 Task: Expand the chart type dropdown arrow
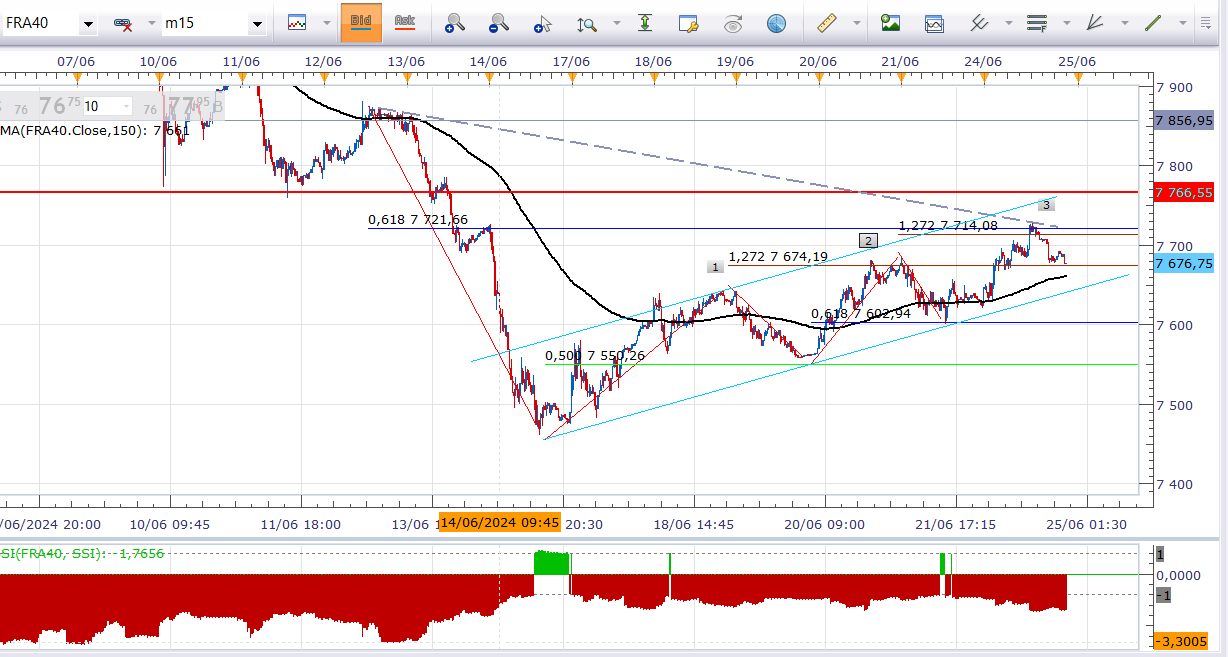point(326,23)
